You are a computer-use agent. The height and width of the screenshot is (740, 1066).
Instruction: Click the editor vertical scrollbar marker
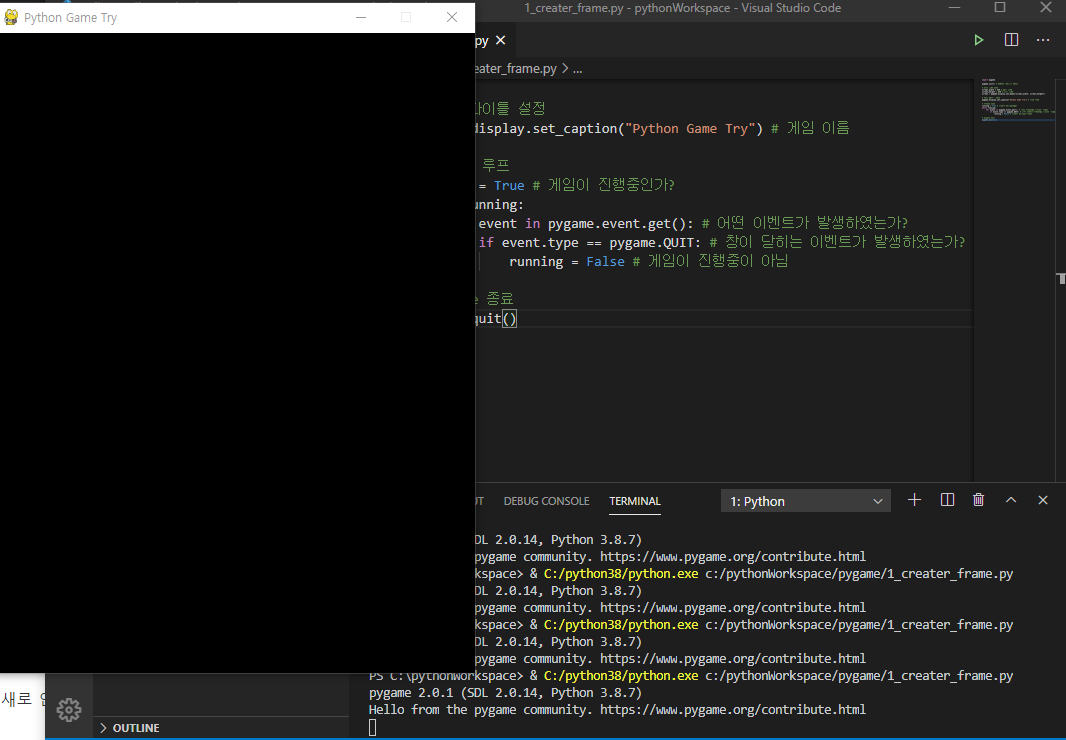1061,278
